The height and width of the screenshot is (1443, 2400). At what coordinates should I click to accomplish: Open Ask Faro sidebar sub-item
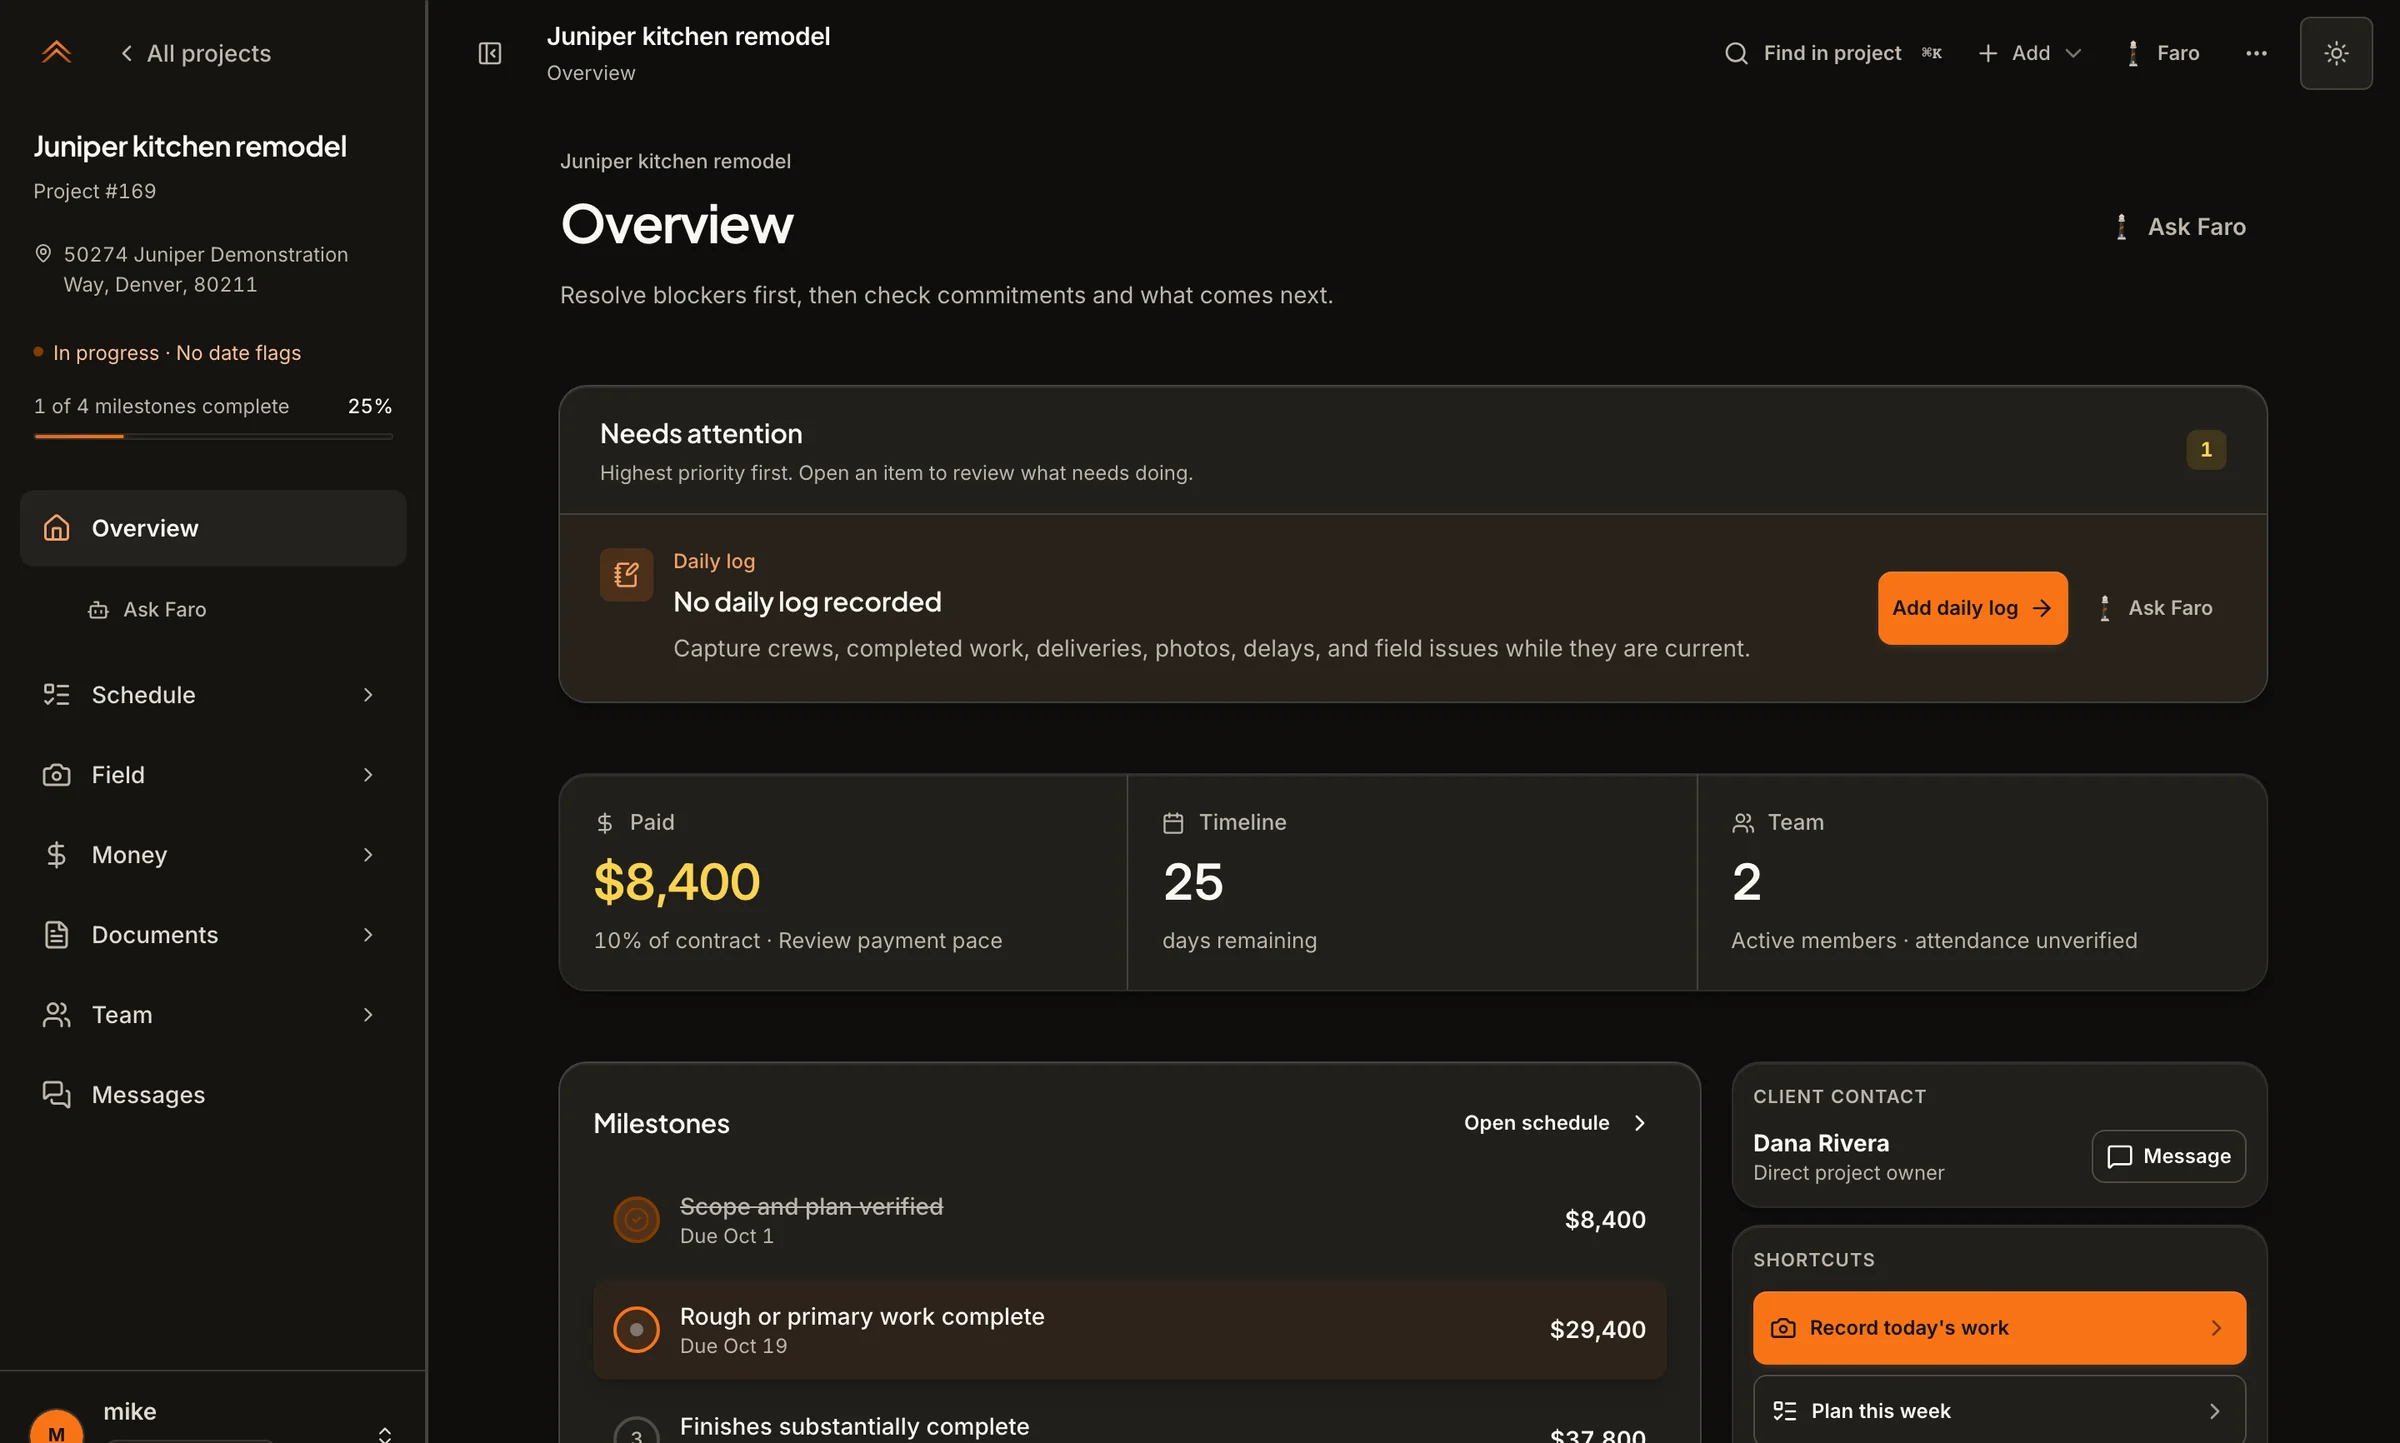click(147, 609)
